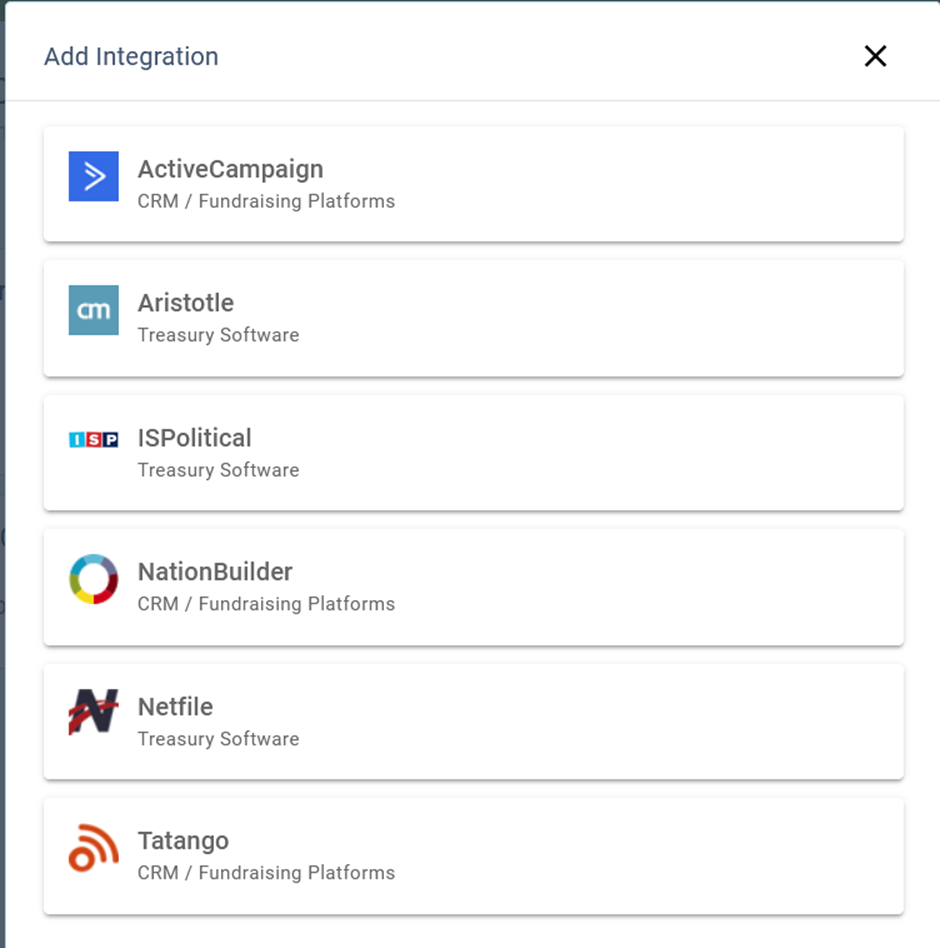940x948 pixels.
Task: Click the CRM / Fundraising Platforms label under ActiveCampaign
Action: (x=266, y=201)
